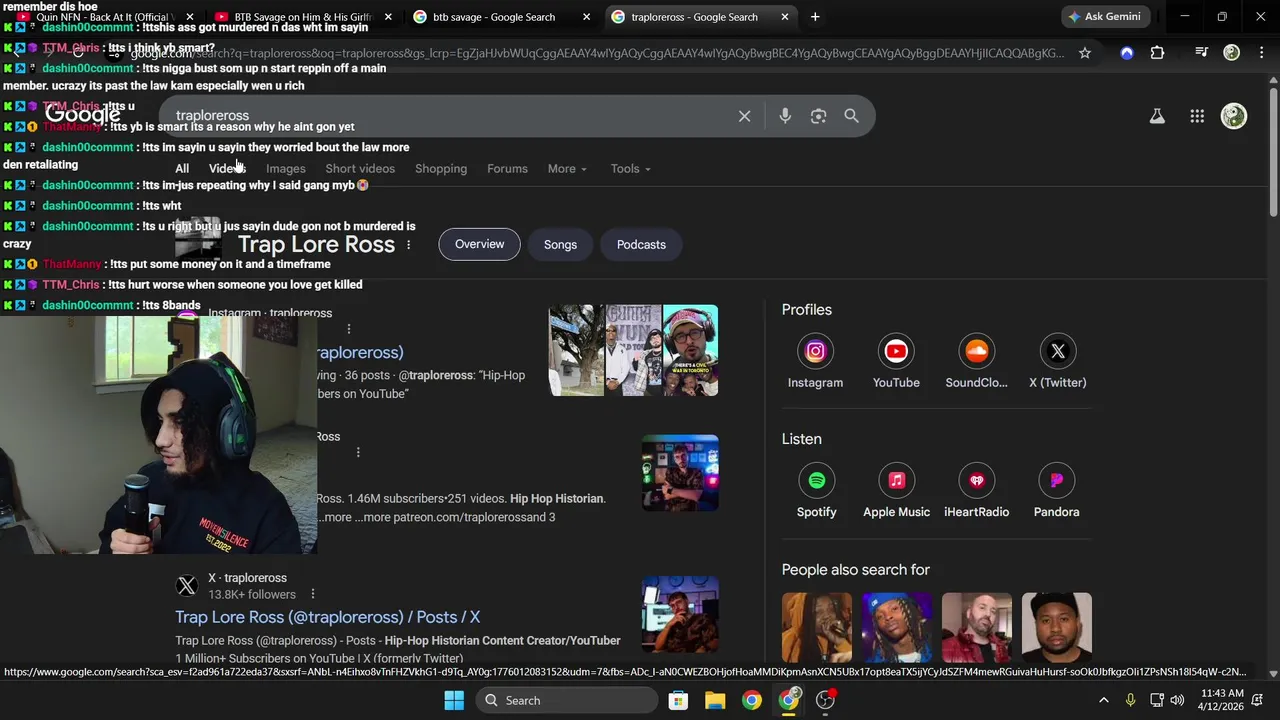Open the Google logo homepage link

(83, 114)
